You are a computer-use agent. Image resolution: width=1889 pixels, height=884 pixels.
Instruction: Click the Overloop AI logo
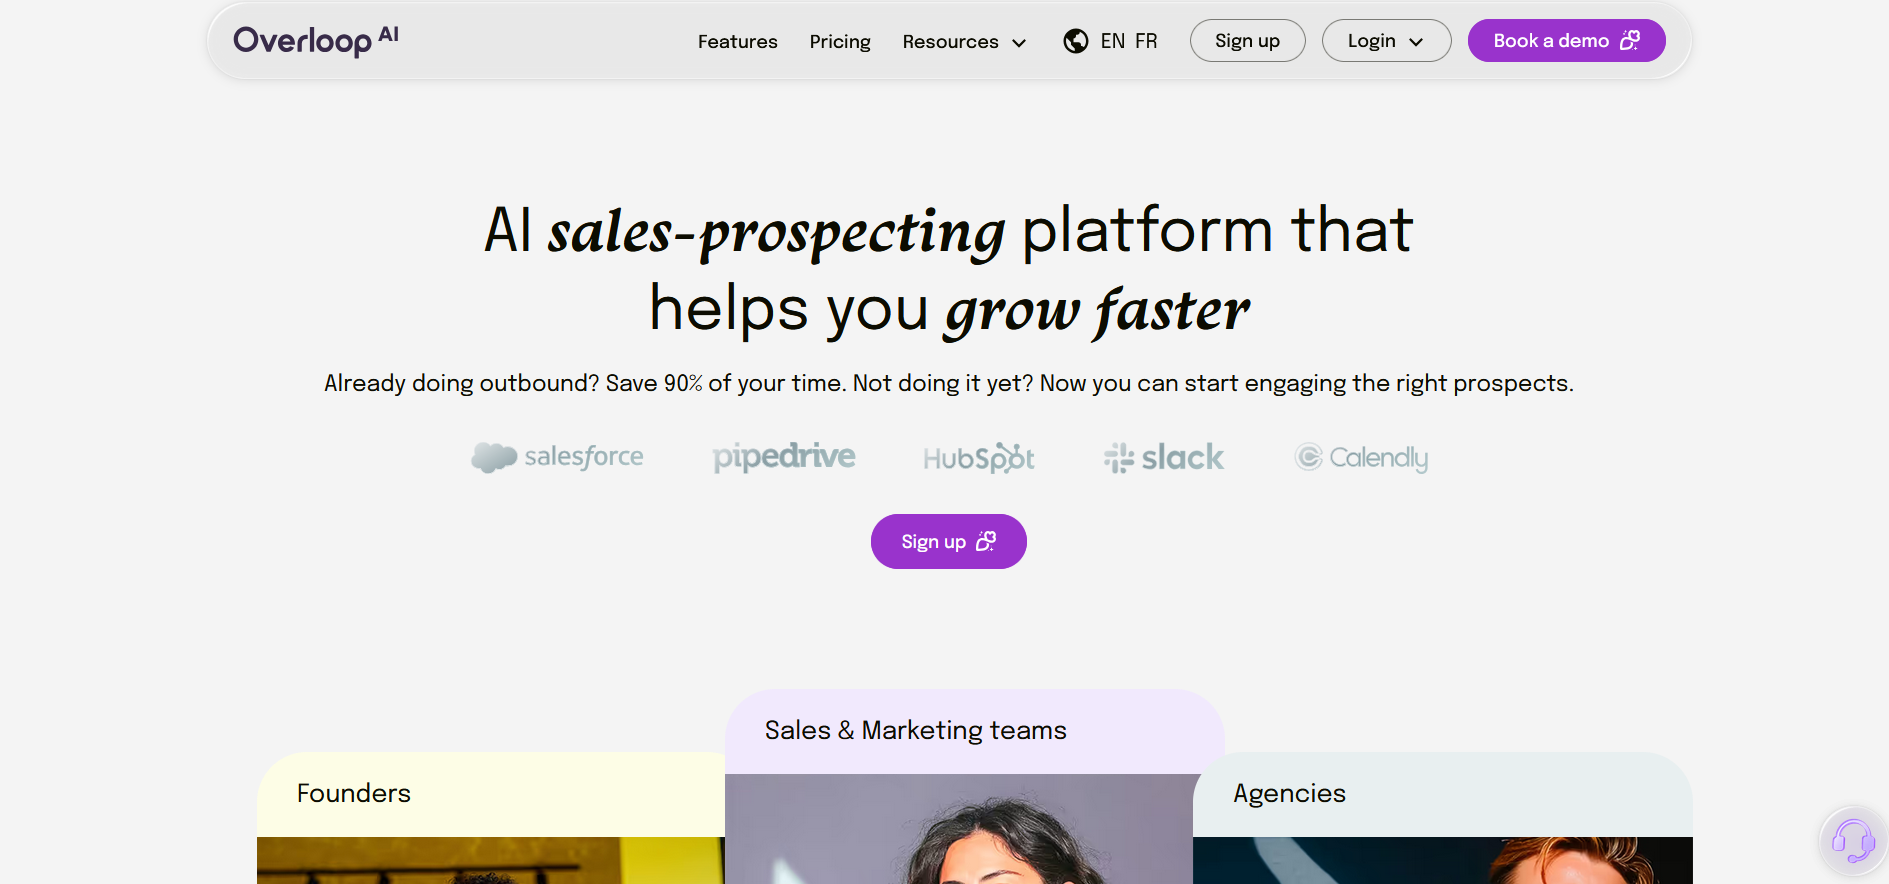pyautogui.click(x=316, y=41)
